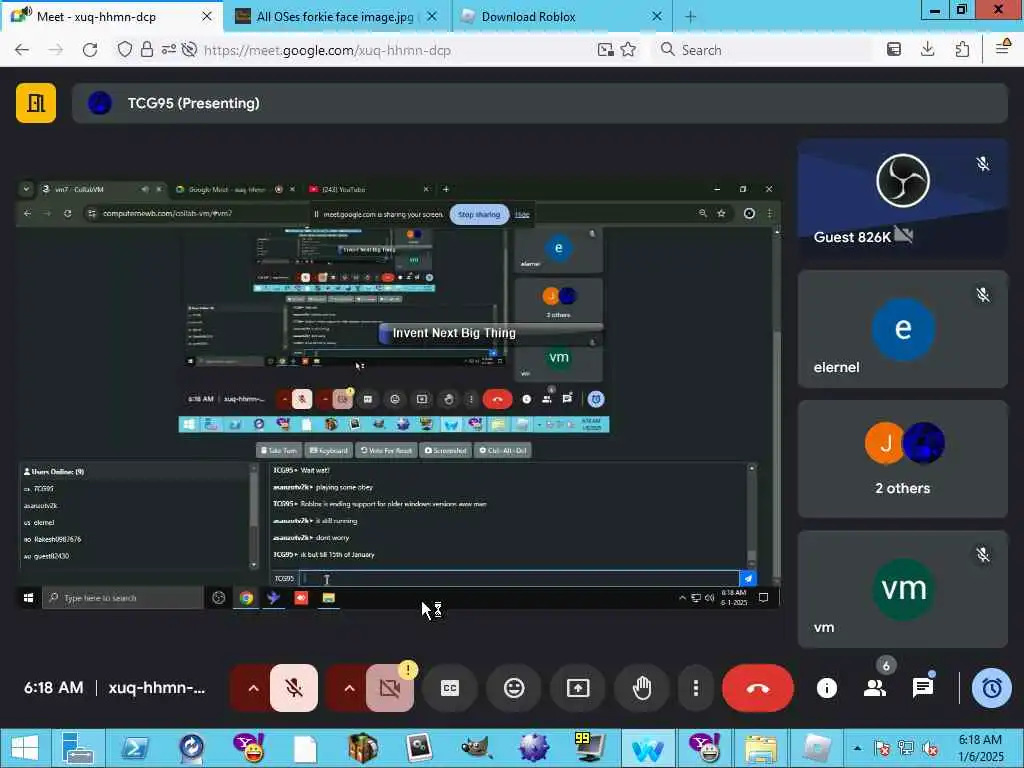Open a new browser tab with plus
The image size is (1024, 768).
(x=690, y=16)
